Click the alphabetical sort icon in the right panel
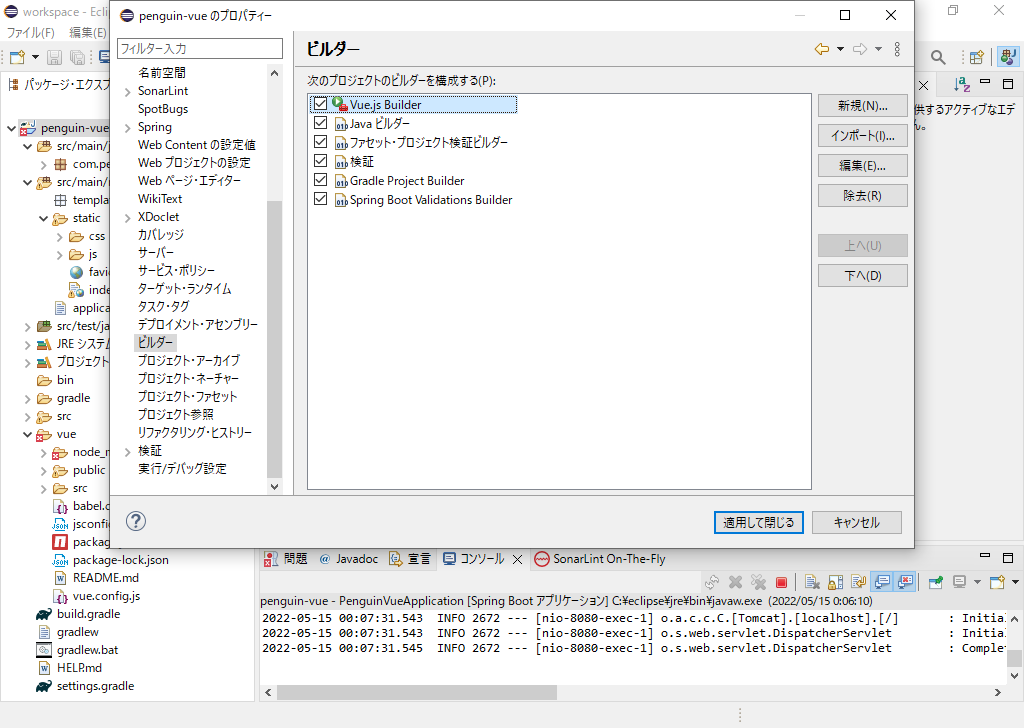Viewport: 1024px width, 728px height. [962, 84]
